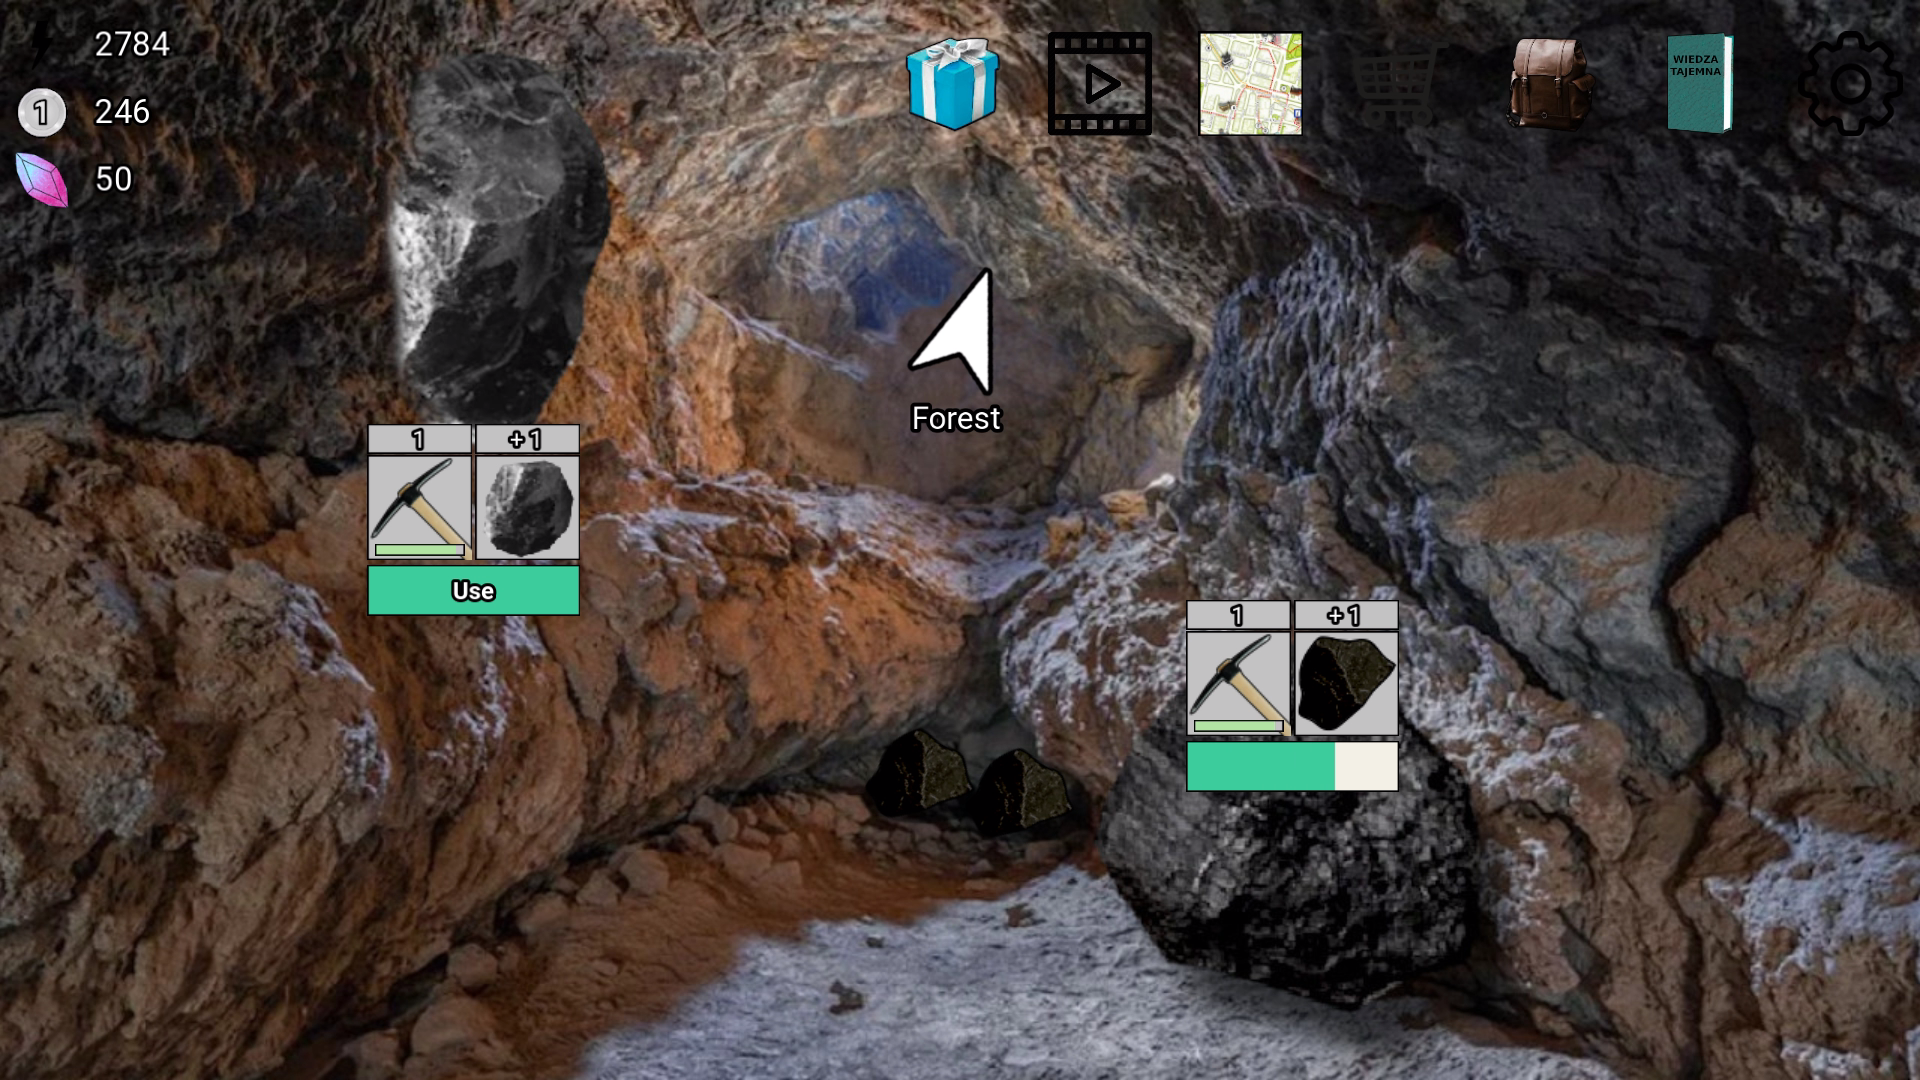
Task: Click the Forest label text
Action: [x=955, y=418]
